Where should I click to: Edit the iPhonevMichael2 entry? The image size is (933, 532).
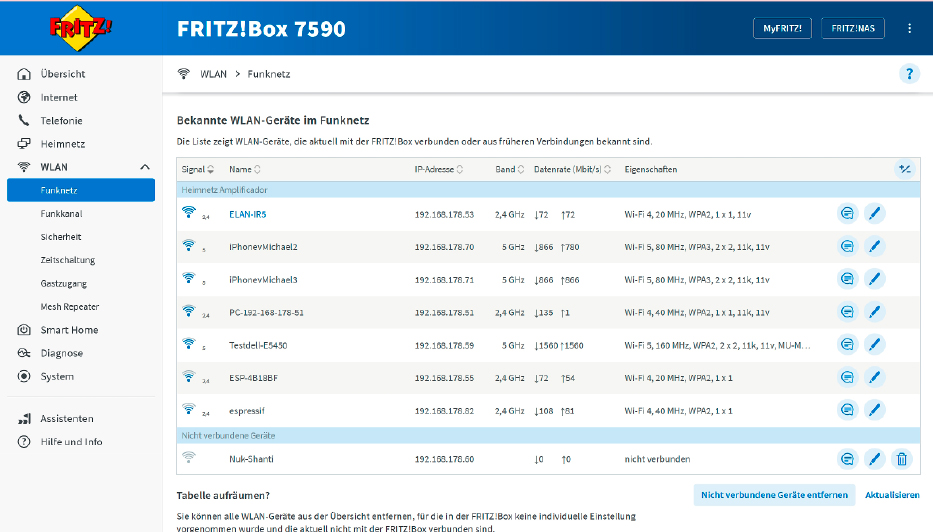(874, 246)
